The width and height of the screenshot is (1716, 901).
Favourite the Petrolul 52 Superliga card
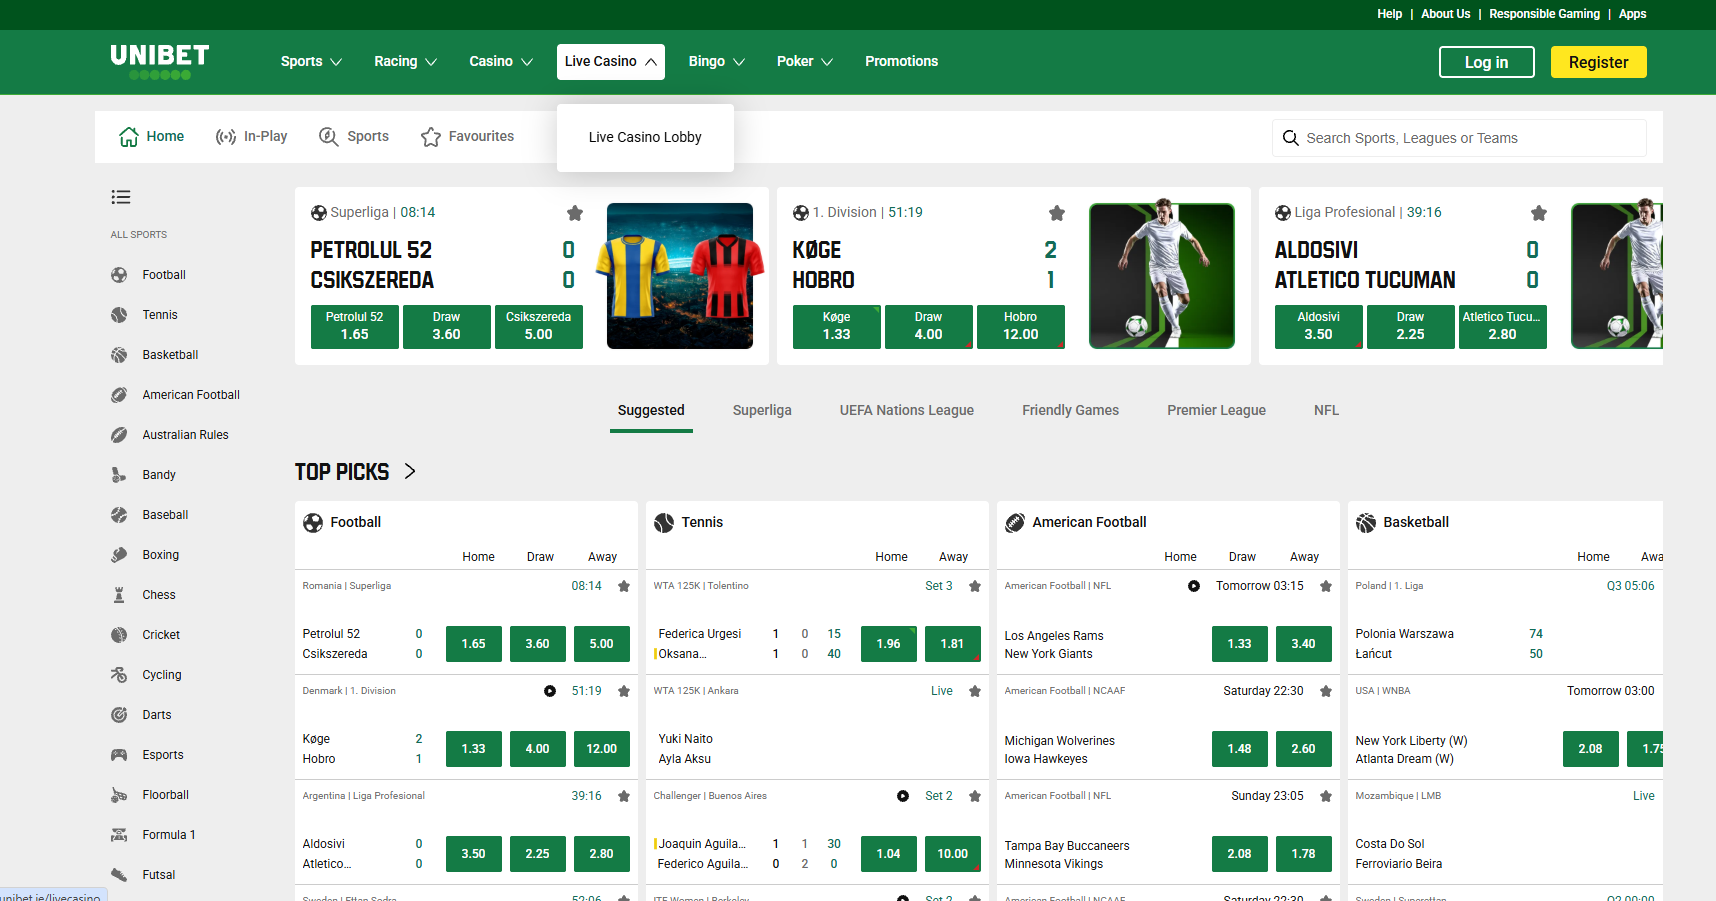pos(575,213)
